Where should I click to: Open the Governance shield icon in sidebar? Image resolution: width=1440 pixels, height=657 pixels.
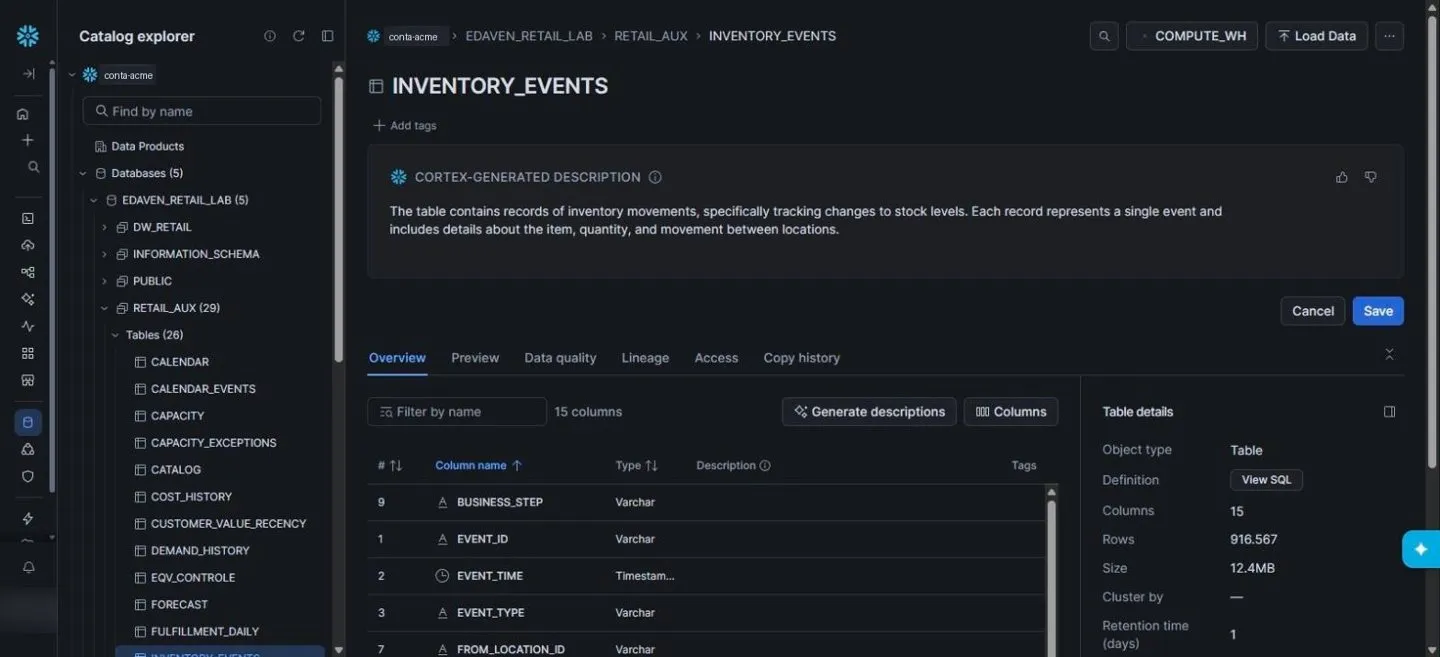(28, 476)
